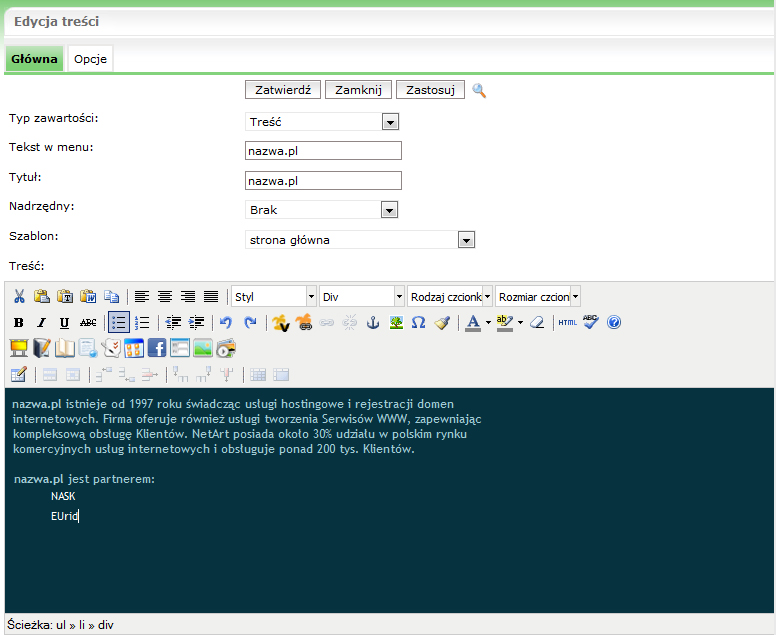Remove formatting with the eraser icon
Screen dimensions: 776x635
(x=537, y=323)
